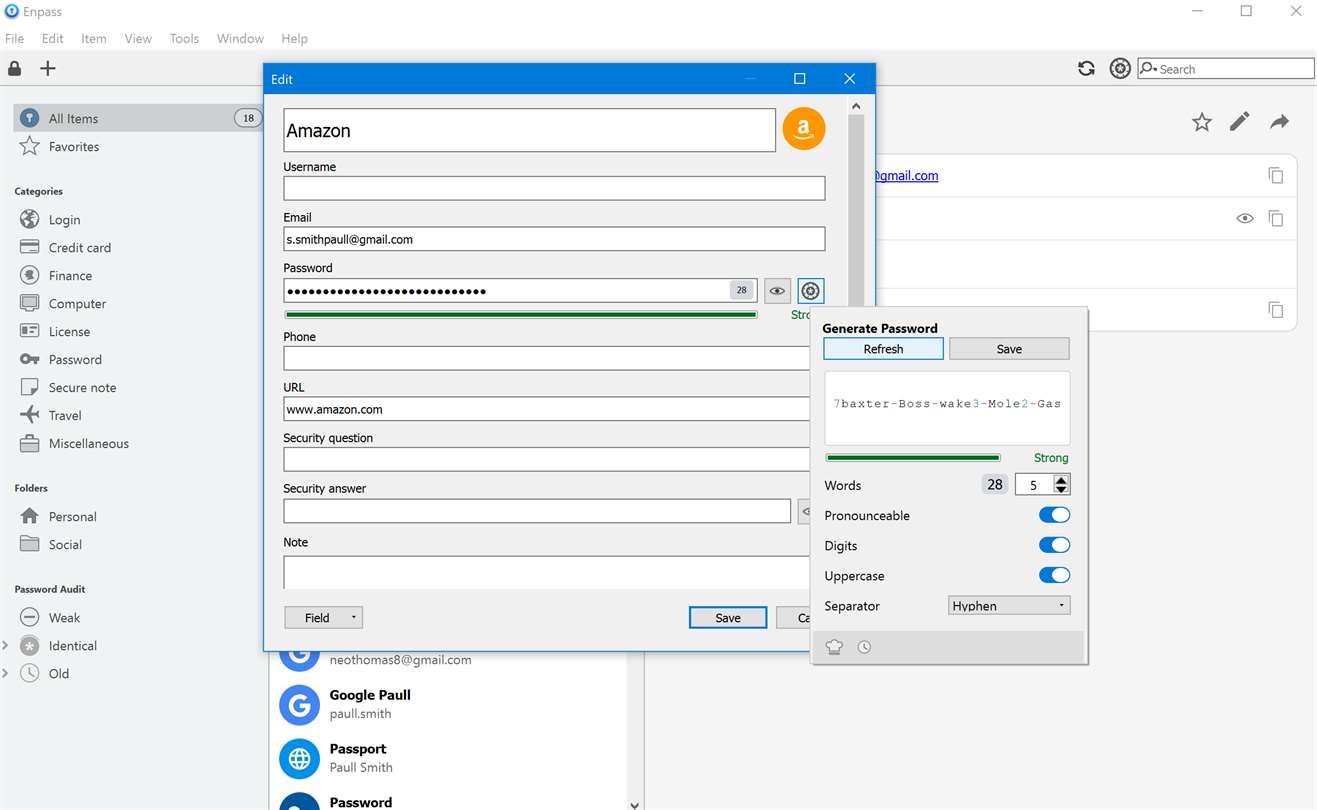The image size is (1317, 810).
Task: Decrease the Words count with down arrow
Action: click(x=1062, y=490)
